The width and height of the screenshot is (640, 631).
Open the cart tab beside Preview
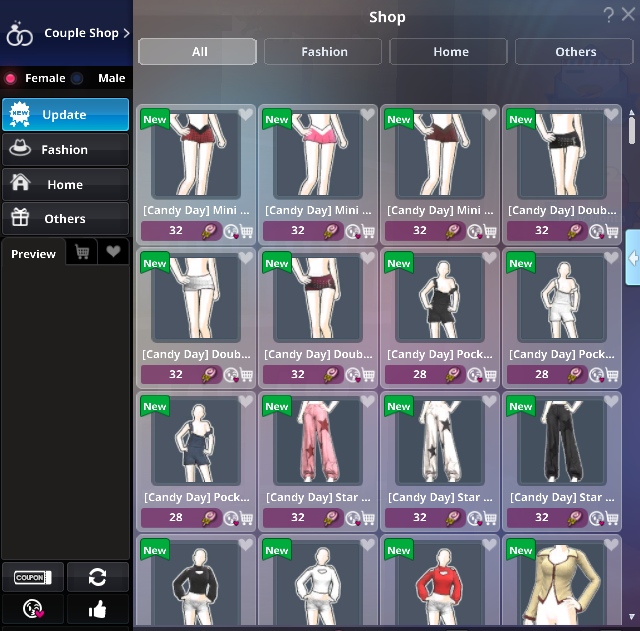pos(82,252)
